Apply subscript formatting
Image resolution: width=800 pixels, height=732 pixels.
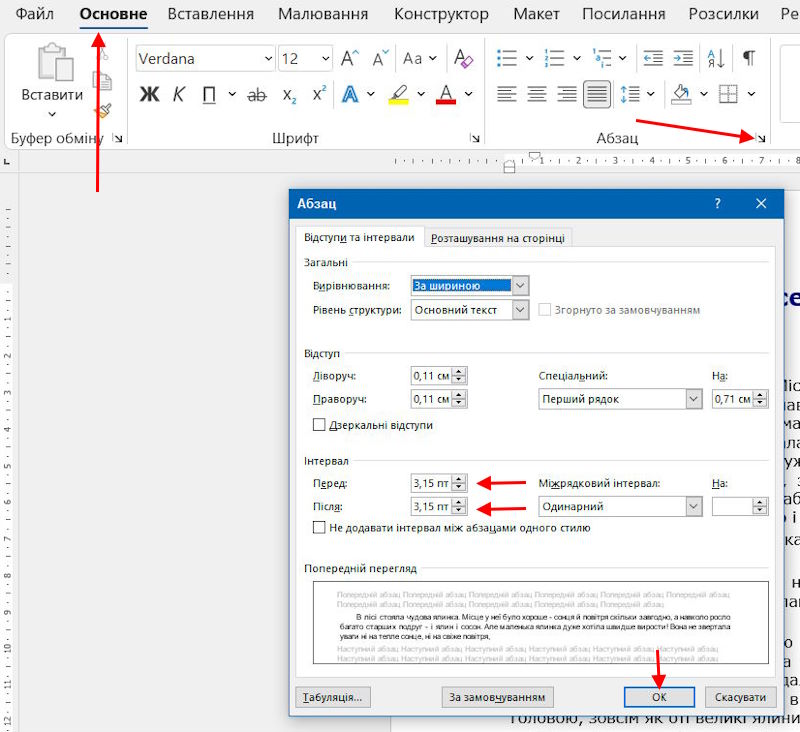(x=289, y=95)
